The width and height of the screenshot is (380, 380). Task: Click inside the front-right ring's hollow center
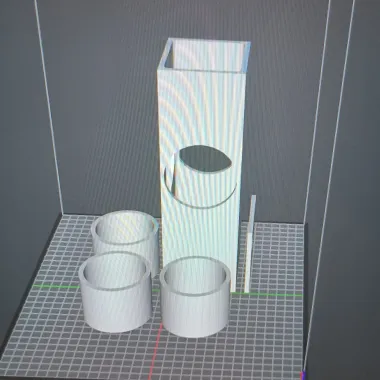195,274
